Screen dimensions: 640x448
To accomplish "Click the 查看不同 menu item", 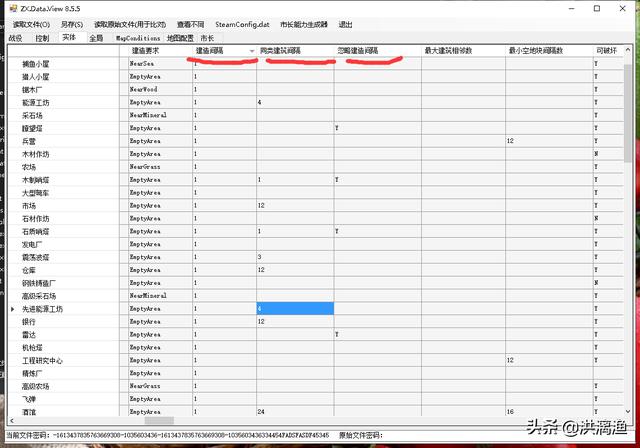I will [193, 24].
